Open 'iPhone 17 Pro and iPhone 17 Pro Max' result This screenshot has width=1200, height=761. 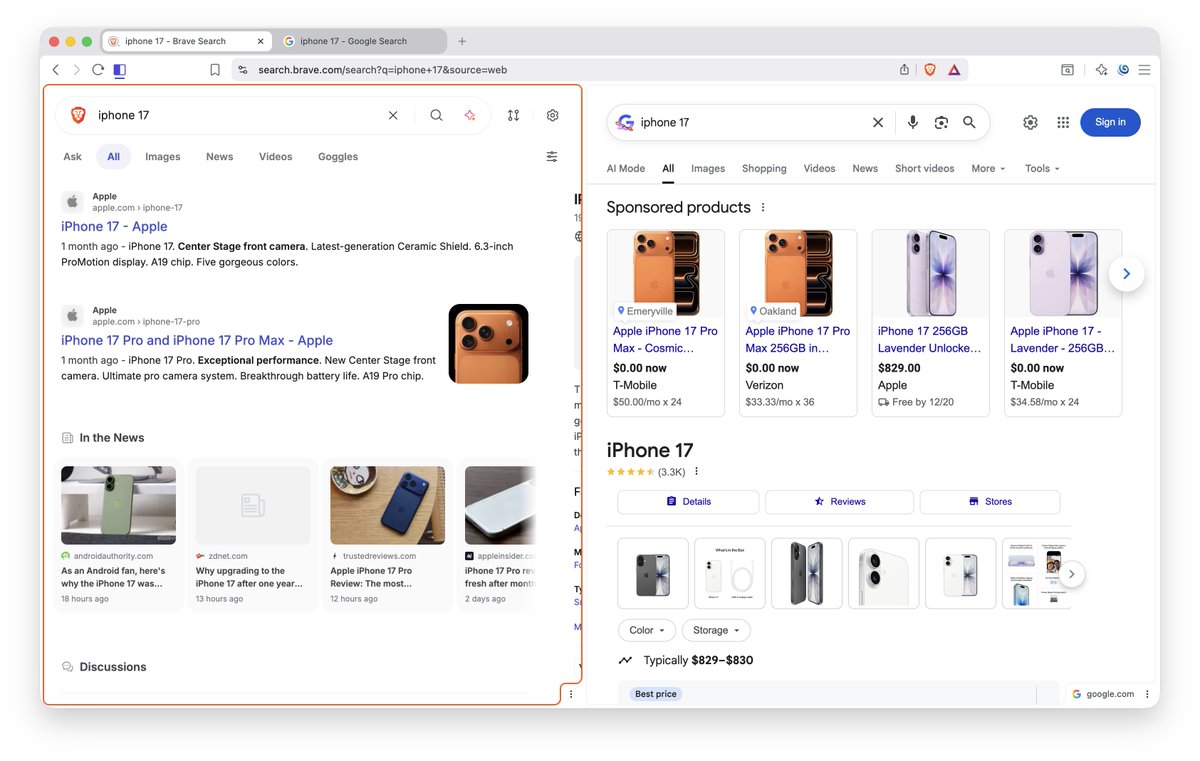click(197, 340)
